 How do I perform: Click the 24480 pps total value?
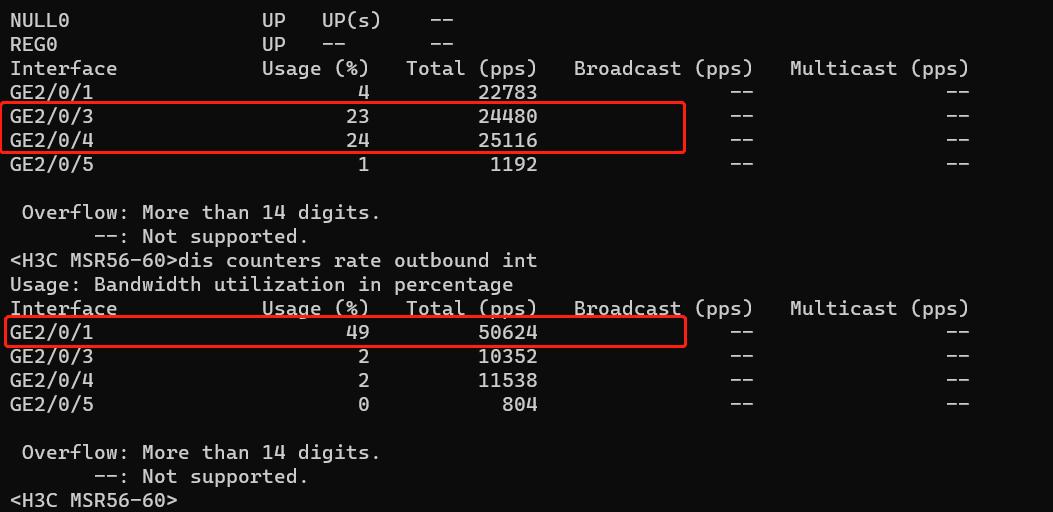click(507, 116)
